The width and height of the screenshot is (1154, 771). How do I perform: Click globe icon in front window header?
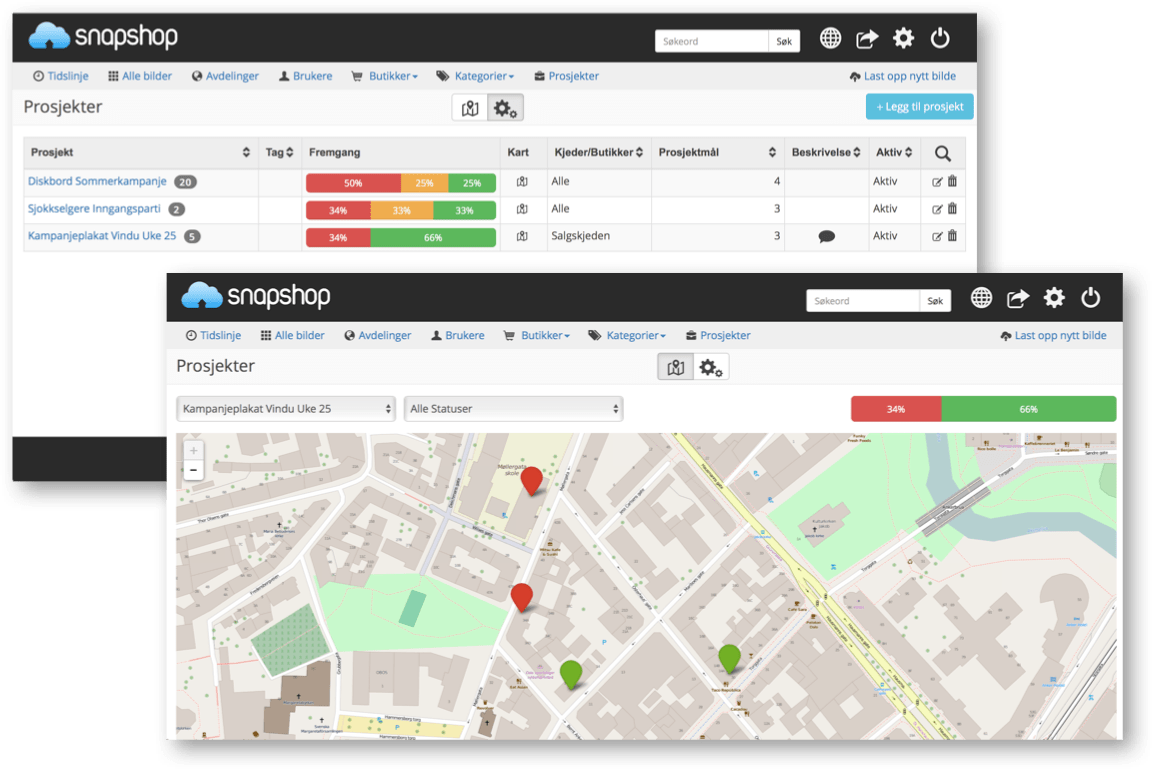(x=981, y=298)
